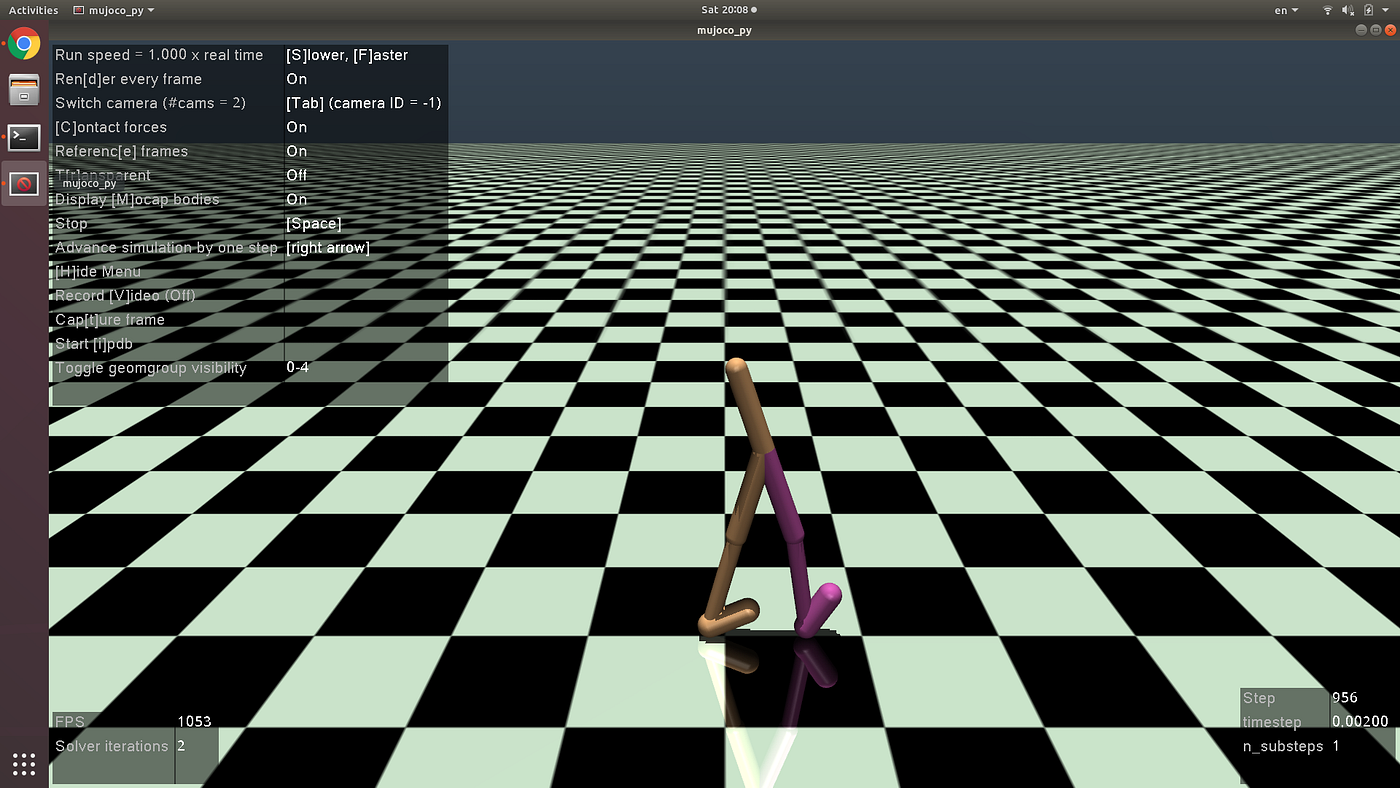The width and height of the screenshot is (1400, 788).
Task: Launch Terminal from the dock
Action: click(x=24, y=137)
